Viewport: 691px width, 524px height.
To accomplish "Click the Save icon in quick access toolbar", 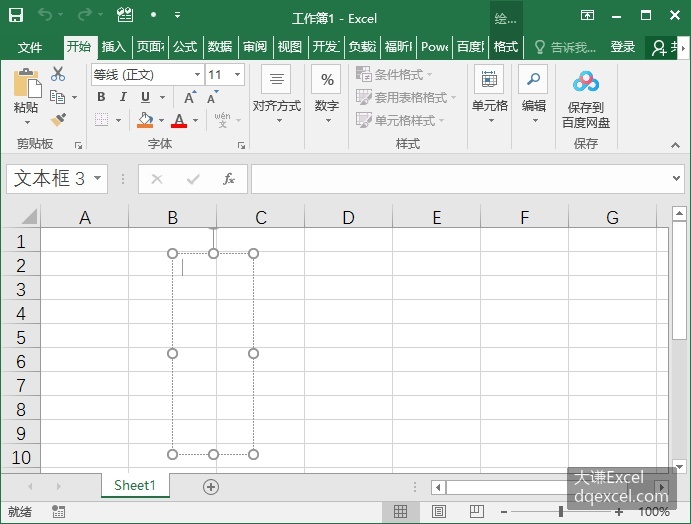I will (16, 15).
